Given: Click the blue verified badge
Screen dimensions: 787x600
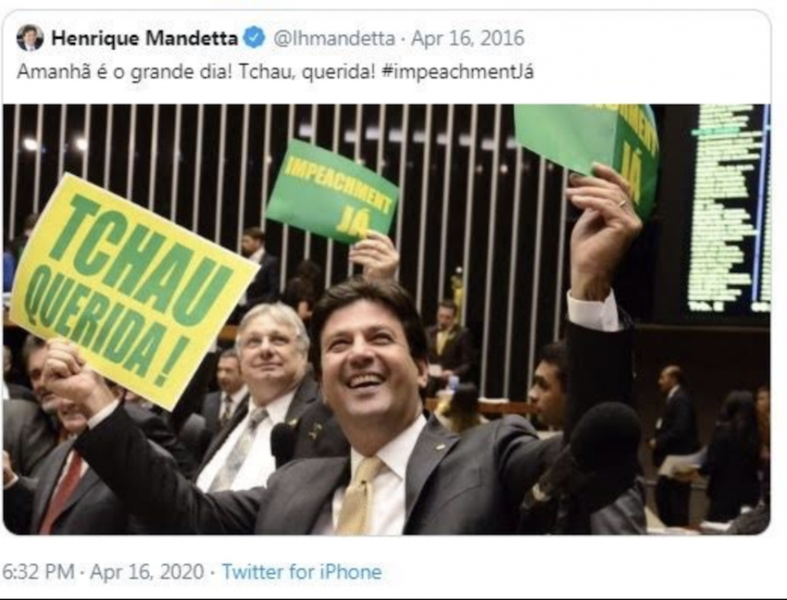Looking at the screenshot, I should pos(255,38).
